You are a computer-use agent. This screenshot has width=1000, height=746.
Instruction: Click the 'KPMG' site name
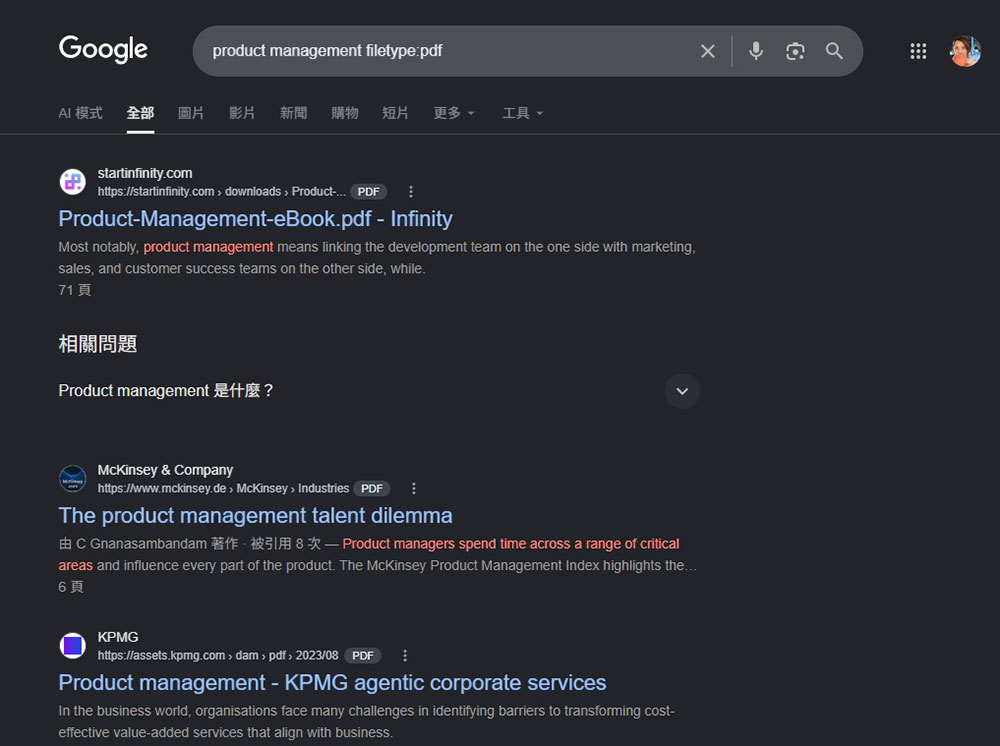[118, 637]
